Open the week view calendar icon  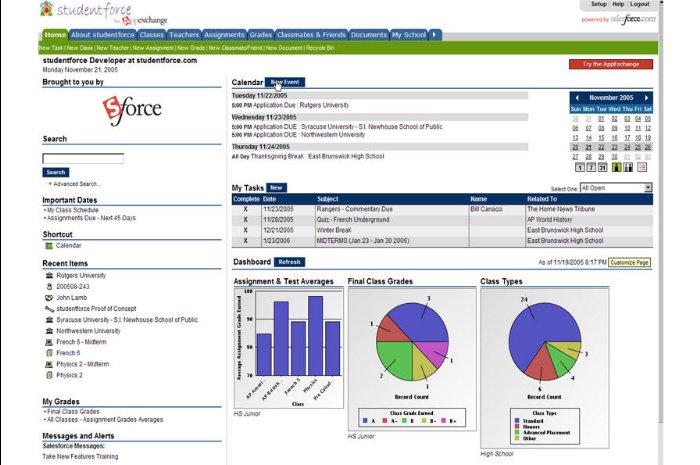pyautogui.click(x=591, y=168)
